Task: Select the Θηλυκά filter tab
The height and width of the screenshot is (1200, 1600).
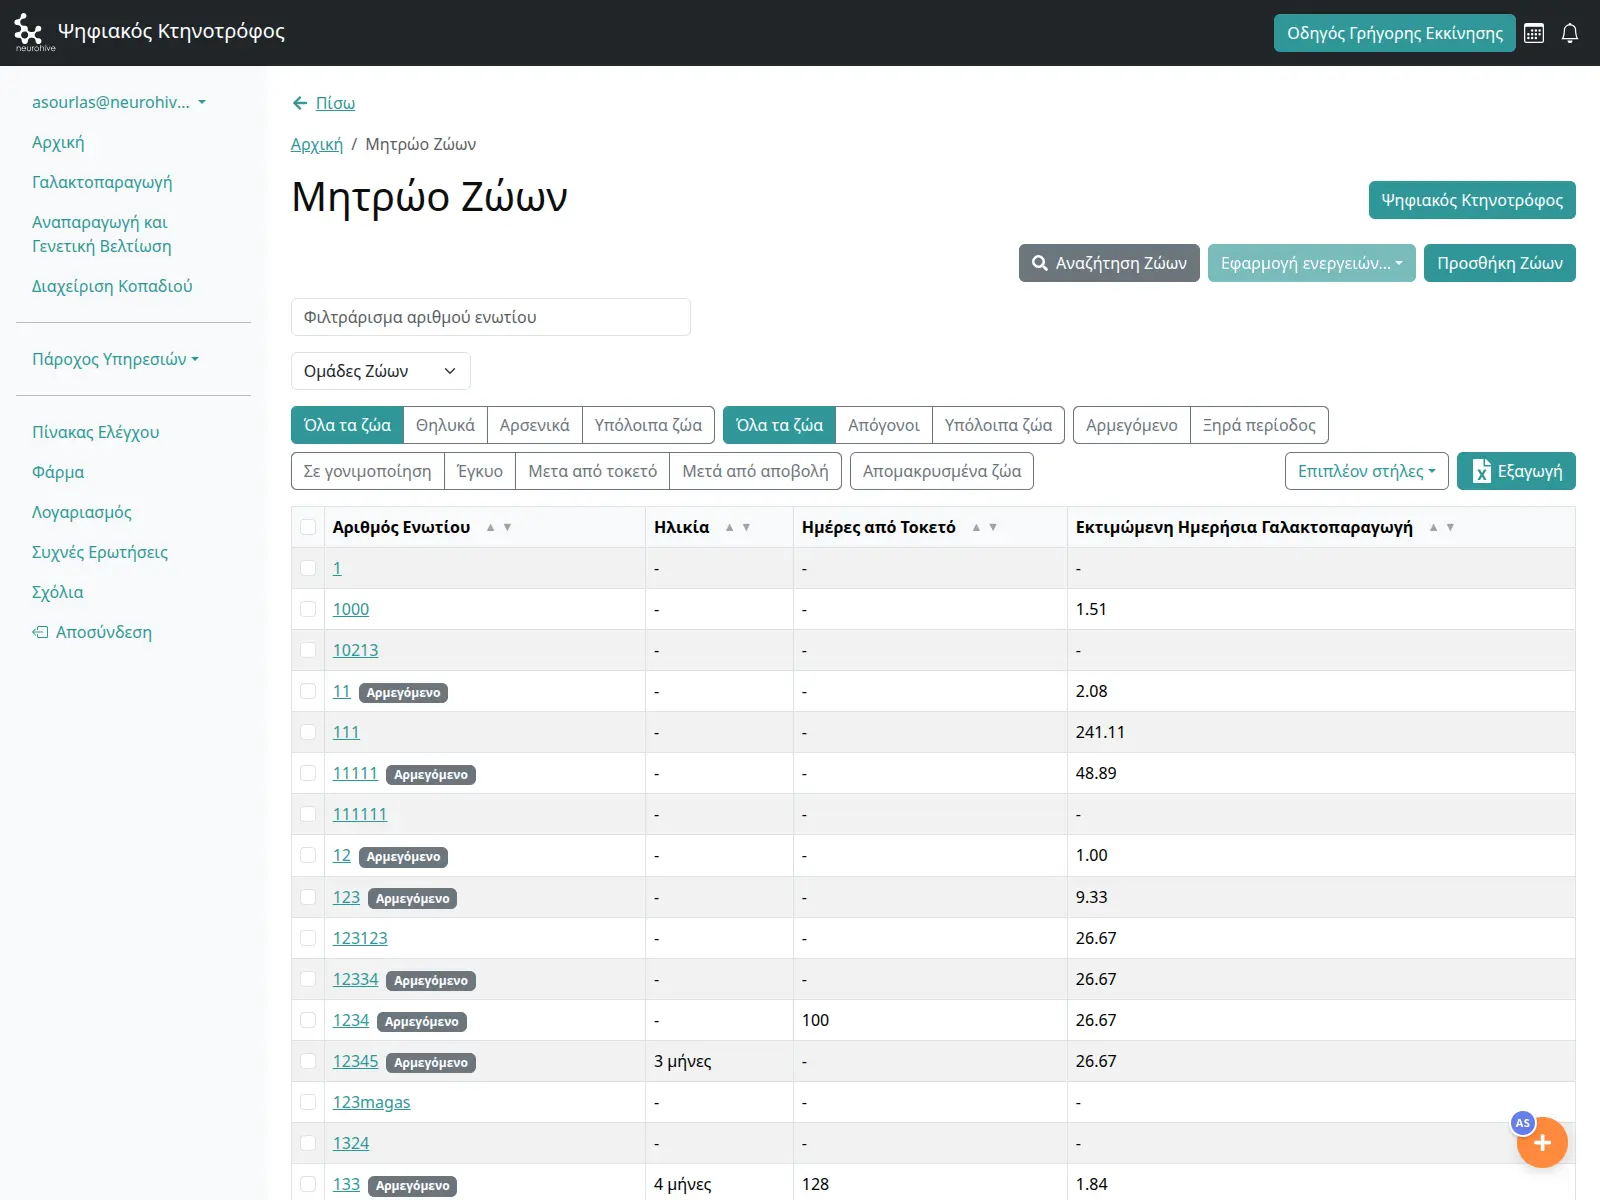Action: [445, 425]
